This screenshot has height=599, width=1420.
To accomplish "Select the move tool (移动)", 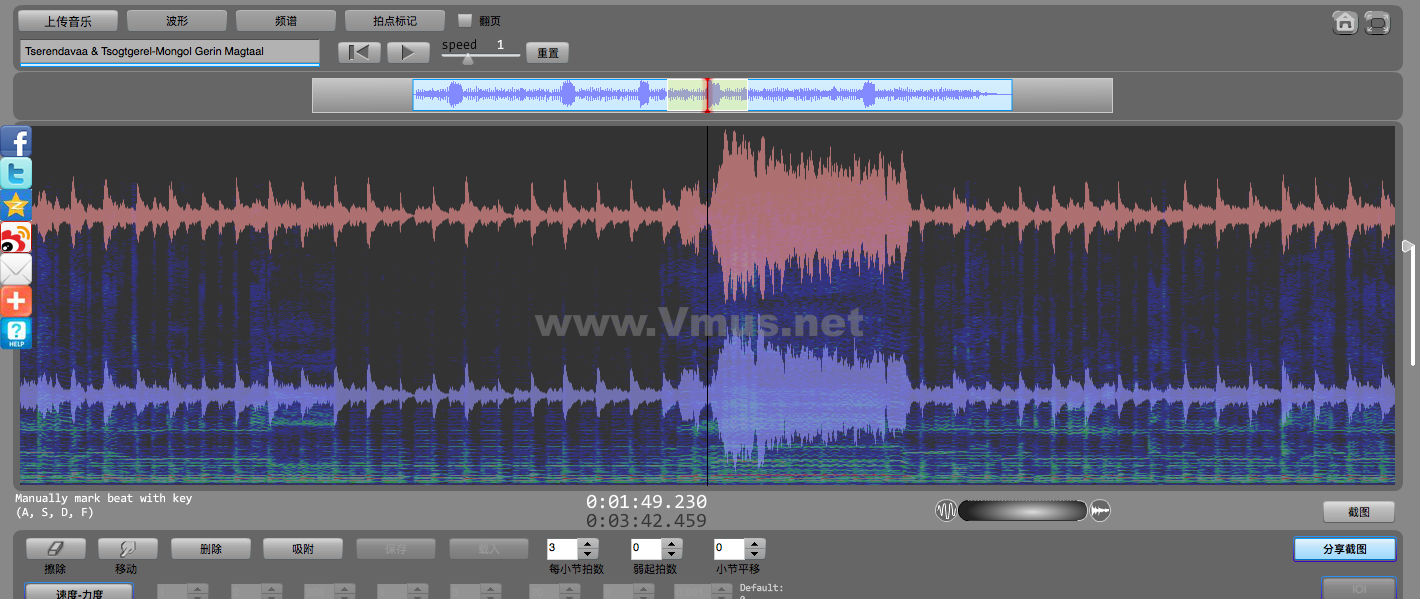I will click(x=127, y=549).
